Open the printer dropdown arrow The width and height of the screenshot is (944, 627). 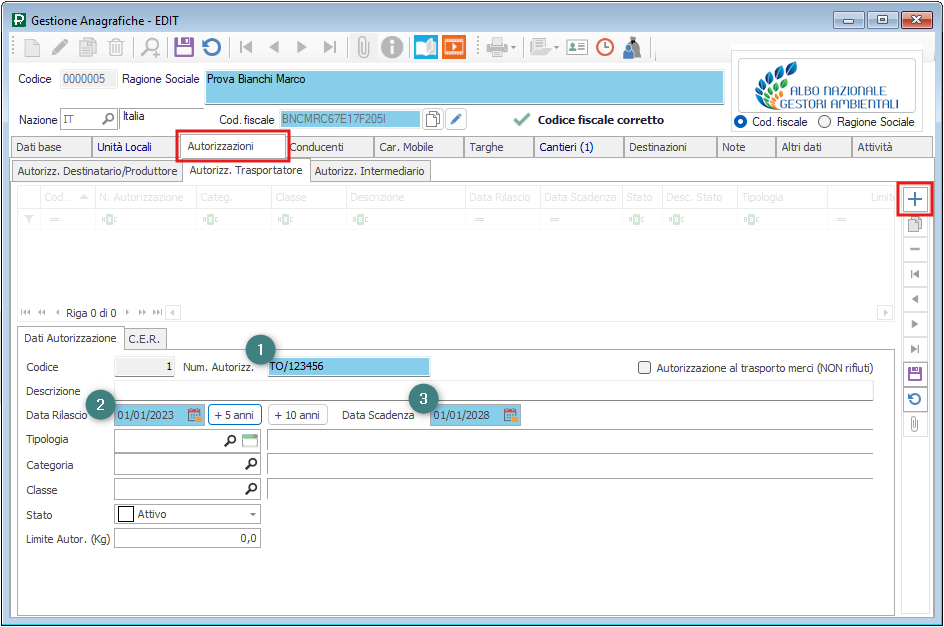(x=514, y=47)
